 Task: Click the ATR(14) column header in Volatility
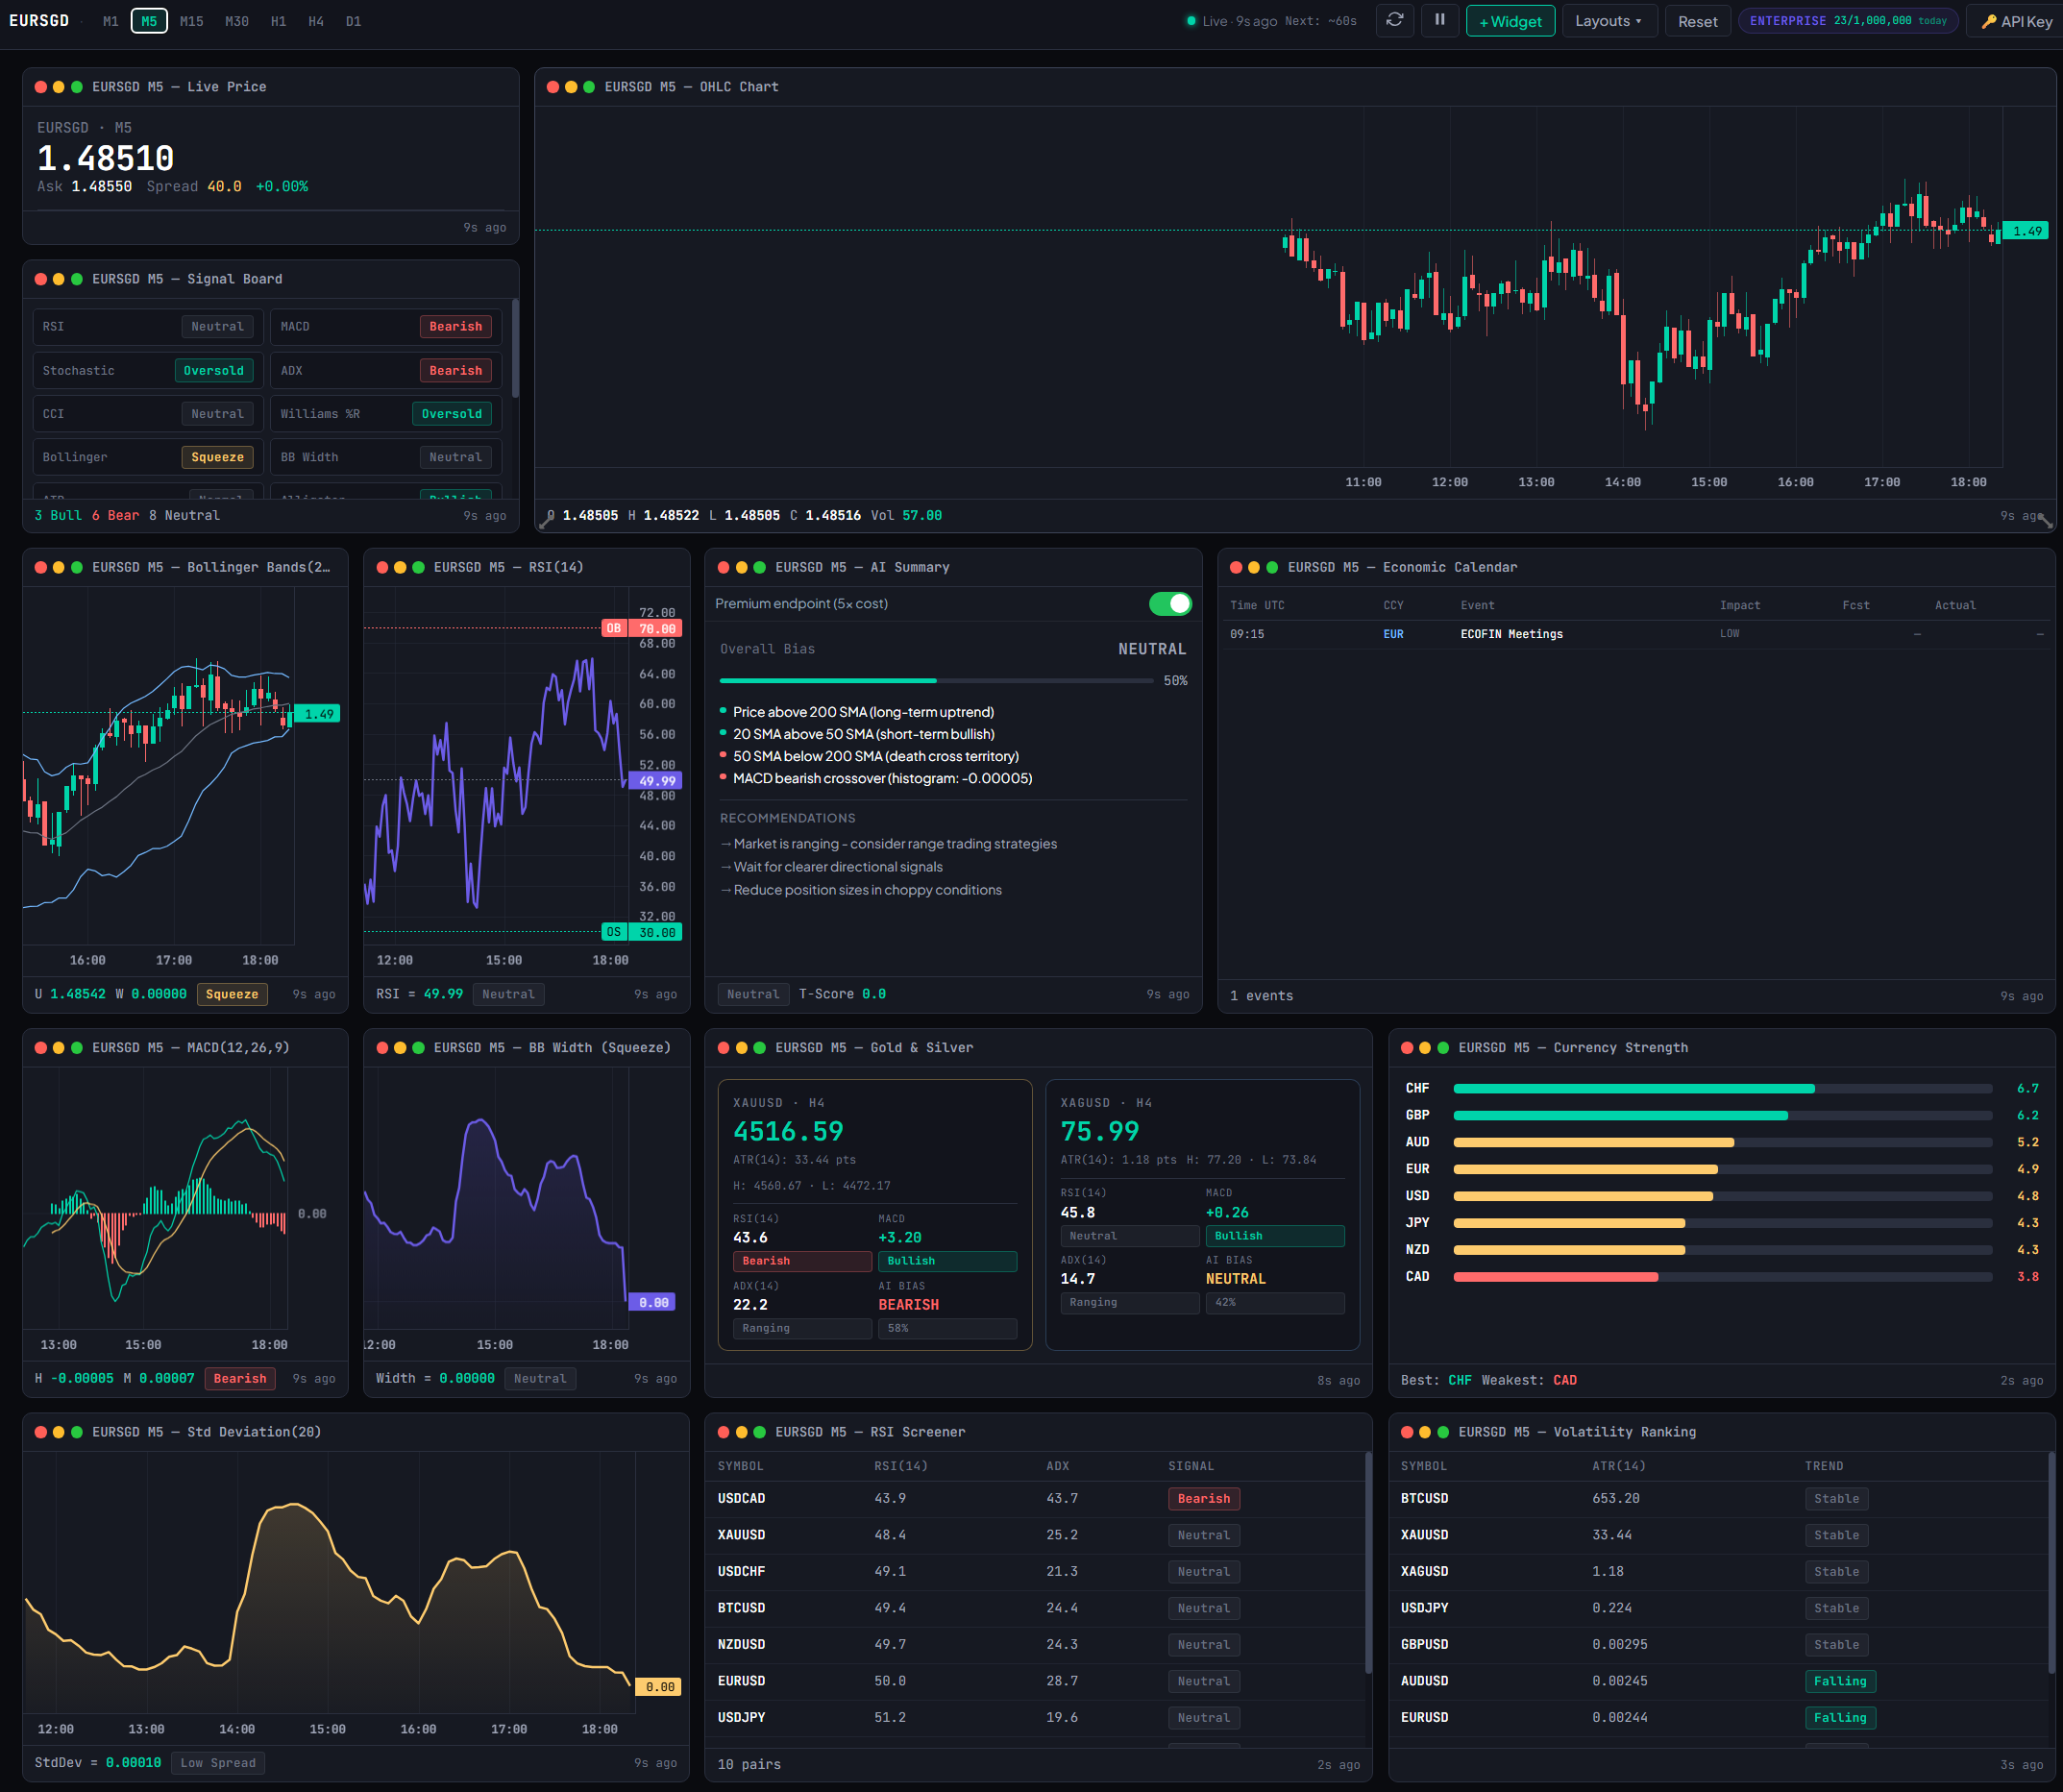(x=1619, y=1466)
